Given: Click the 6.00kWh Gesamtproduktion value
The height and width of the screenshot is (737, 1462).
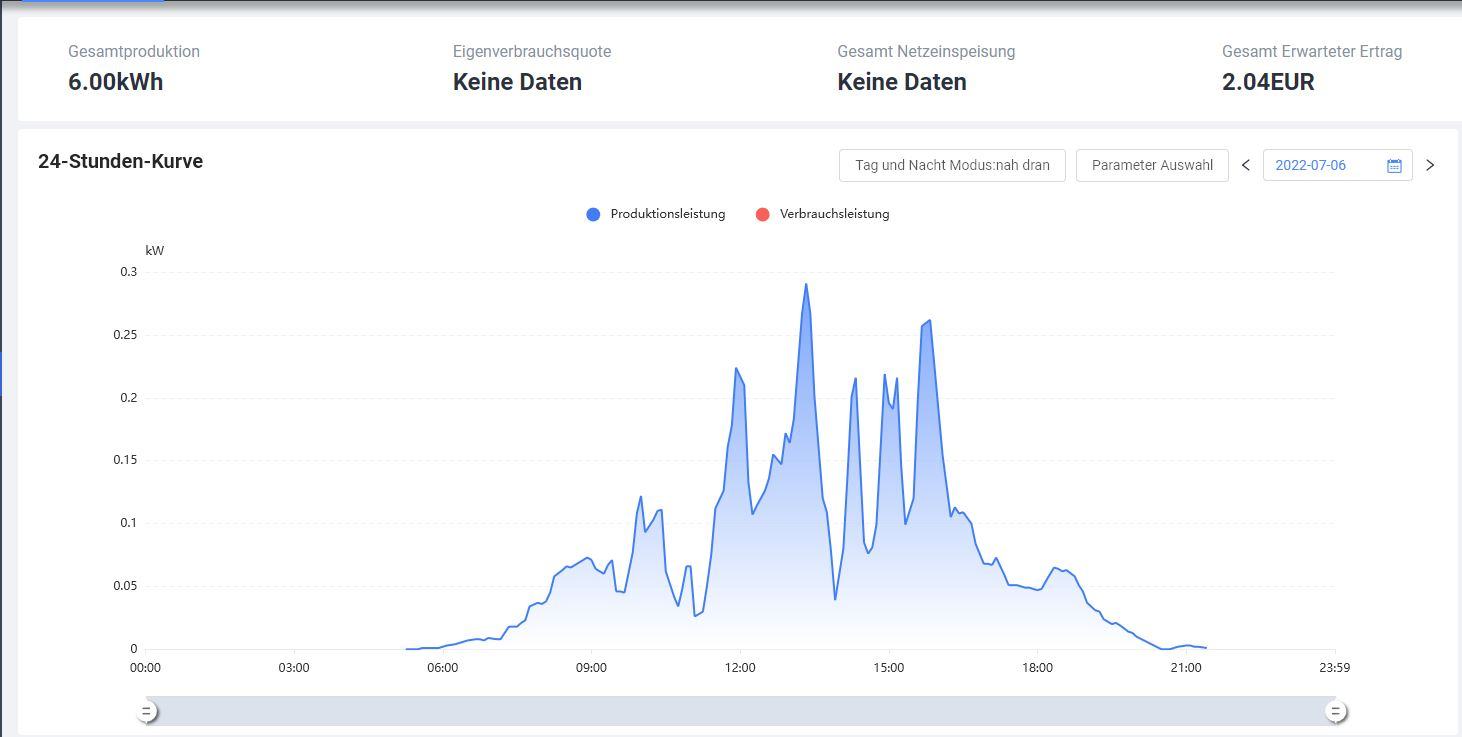Looking at the screenshot, I should tap(116, 82).
